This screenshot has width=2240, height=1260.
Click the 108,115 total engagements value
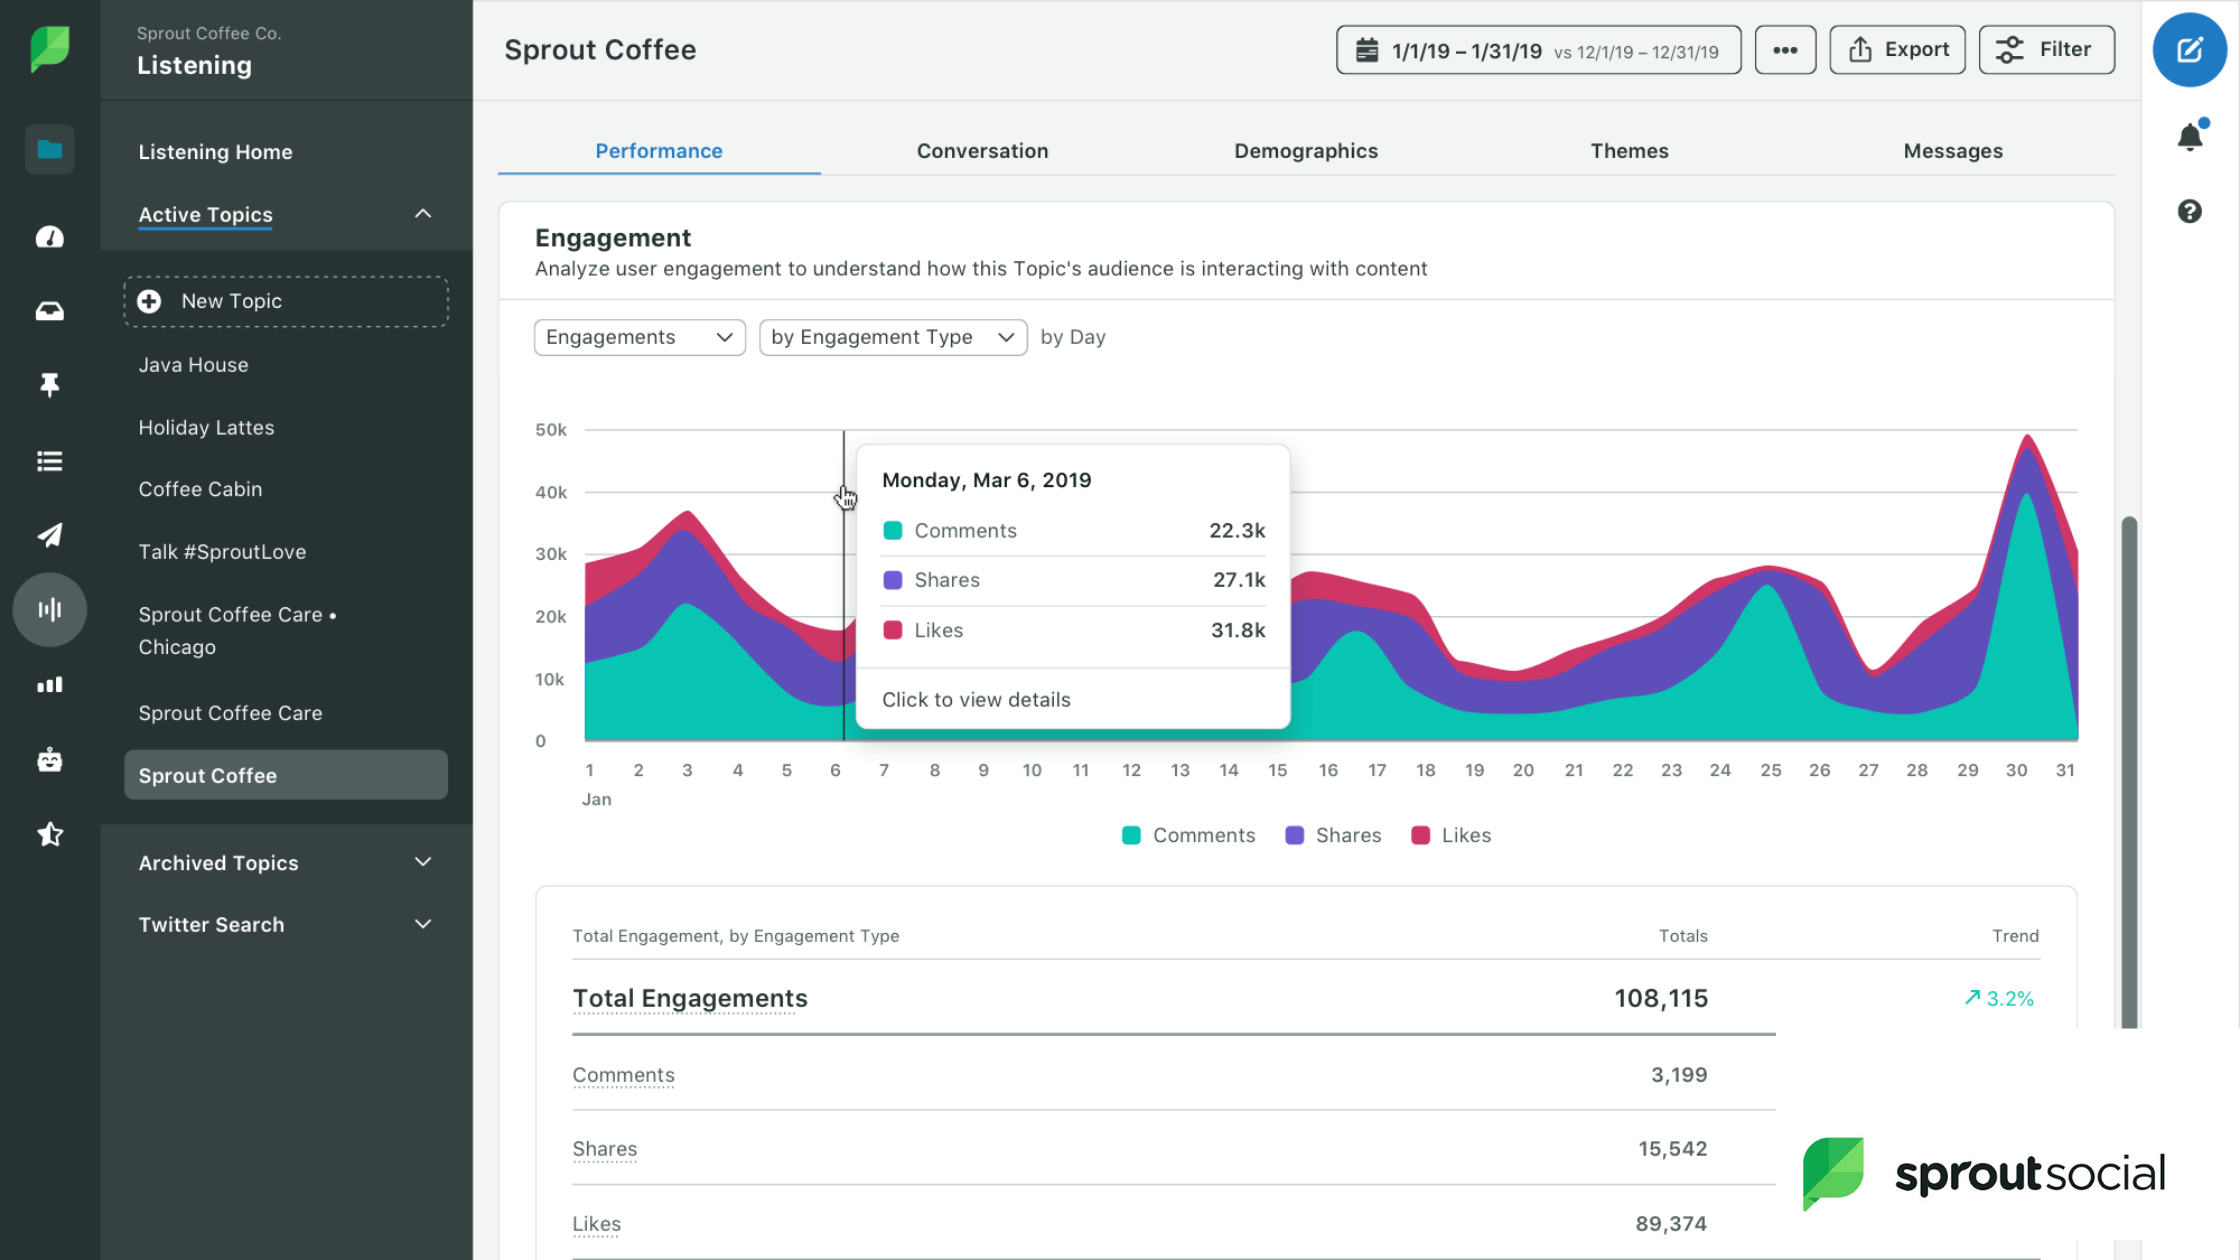click(1660, 998)
